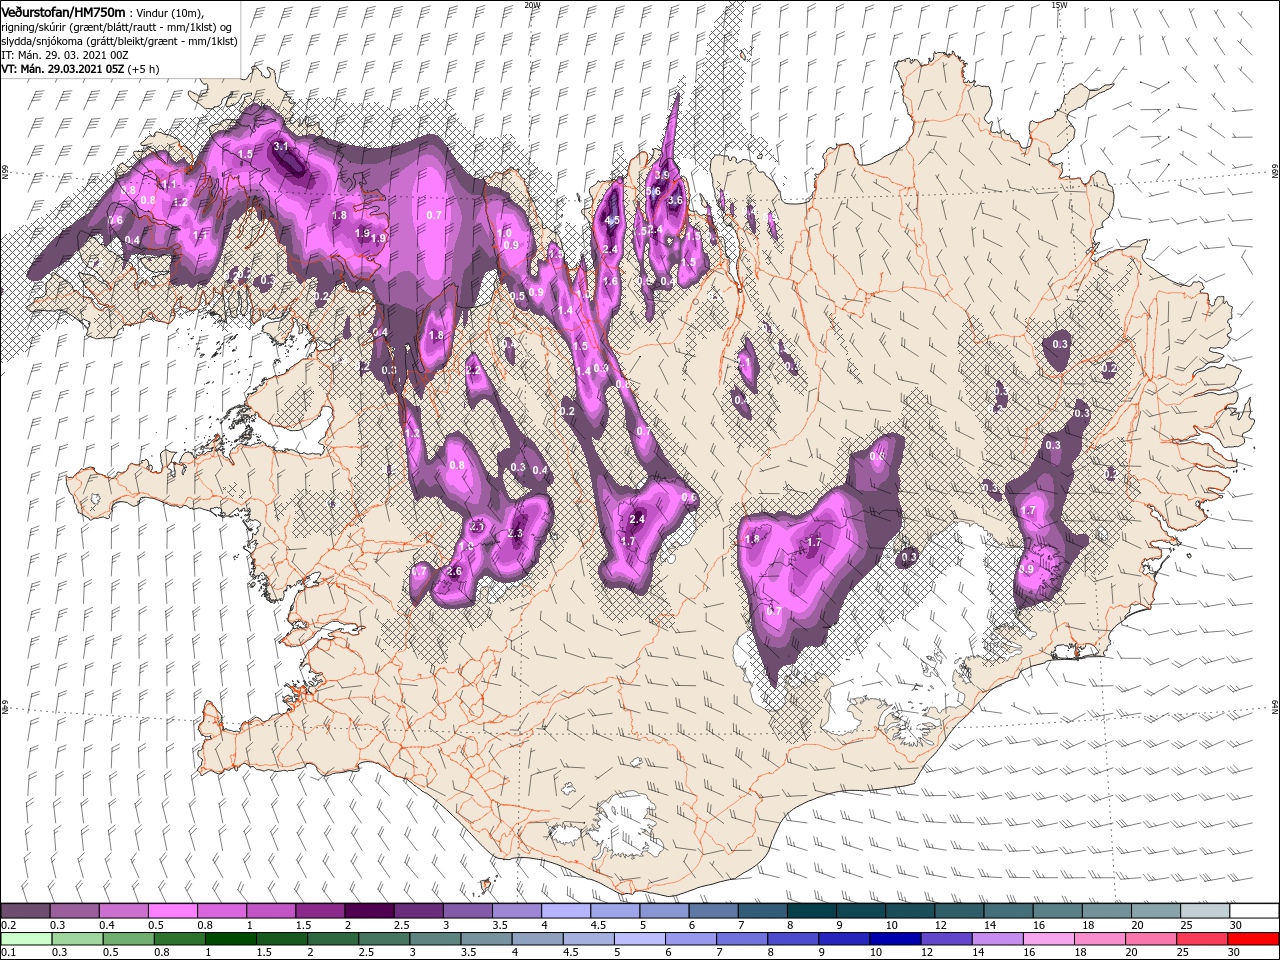Click the '30' label in the top legend row

click(x=1236, y=925)
